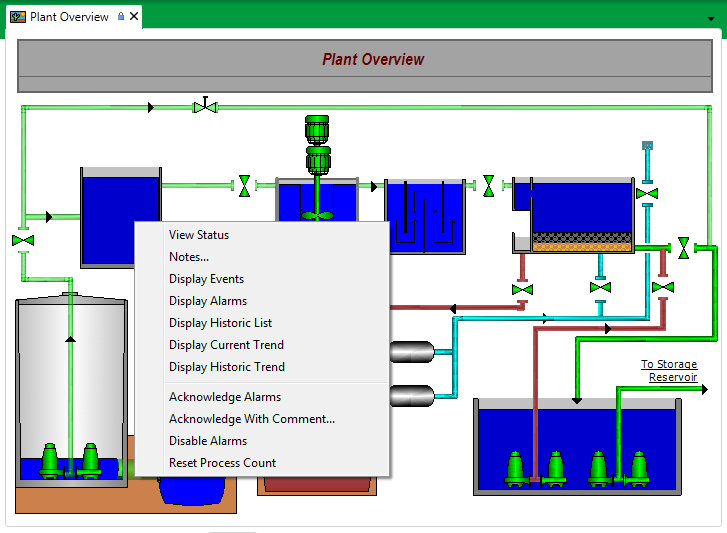727x533 pixels.
Task: Click the Plant Overview tab label
Action: tap(69, 17)
